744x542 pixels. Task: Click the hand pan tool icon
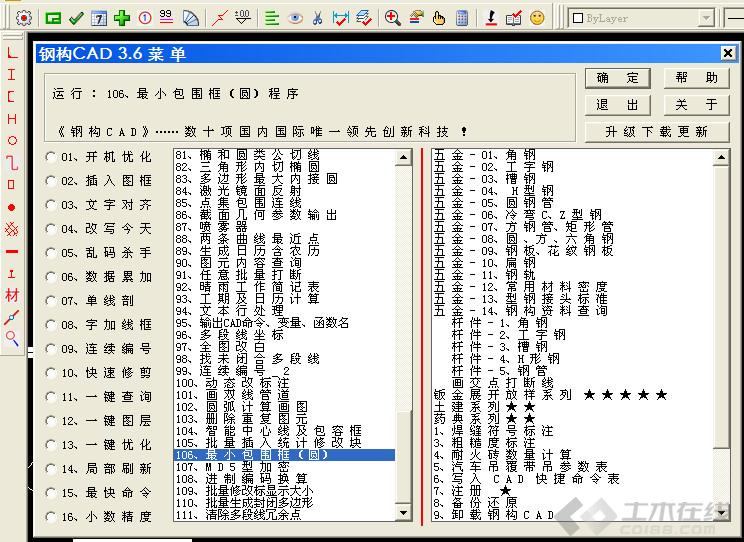click(x=439, y=18)
